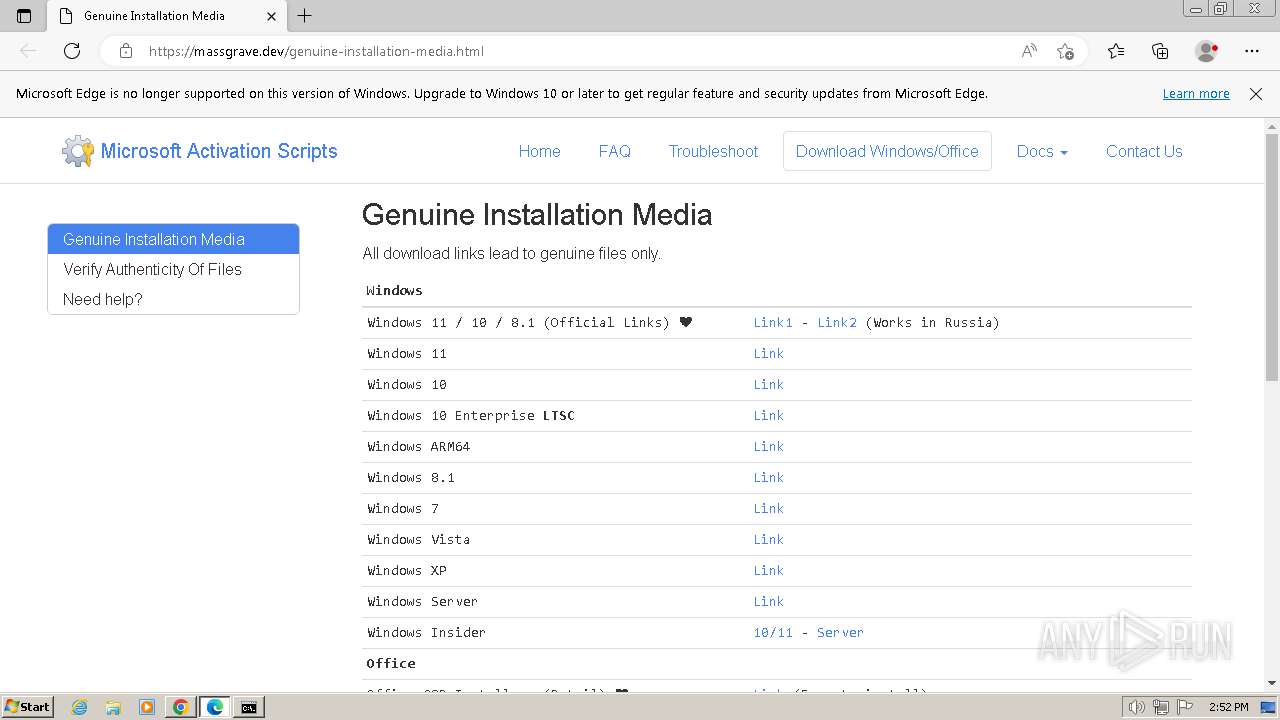This screenshot has width=1280, height=720.
Task: Click the Windows Insider 10/11 link
Action: [x=773, y=632]
